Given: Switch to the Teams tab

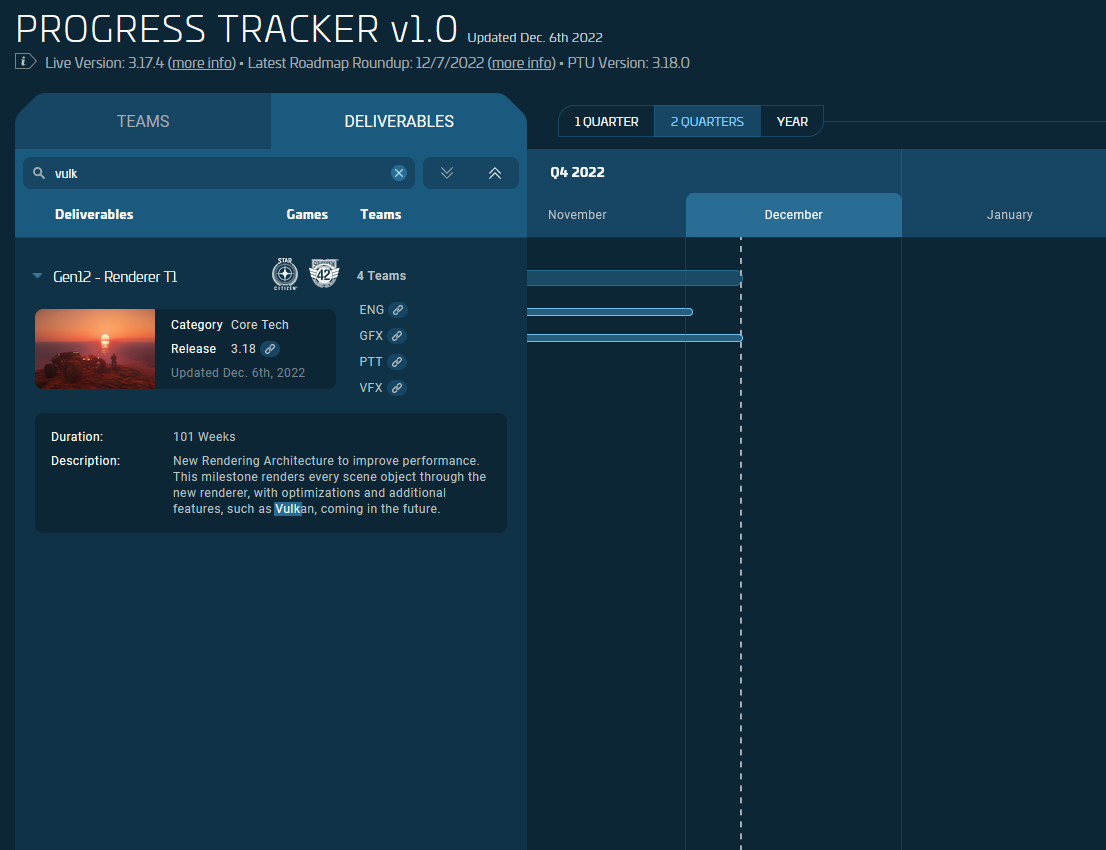Looking at the screenshot, I should point(143,121).
